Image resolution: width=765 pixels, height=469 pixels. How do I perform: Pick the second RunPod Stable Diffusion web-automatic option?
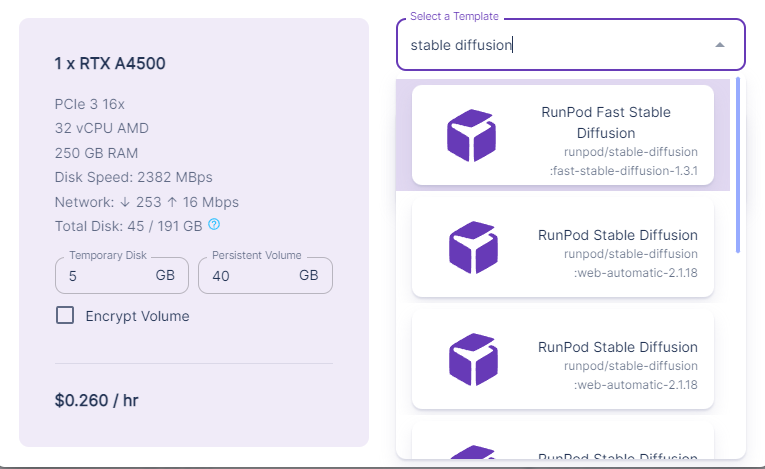(617, 348)
